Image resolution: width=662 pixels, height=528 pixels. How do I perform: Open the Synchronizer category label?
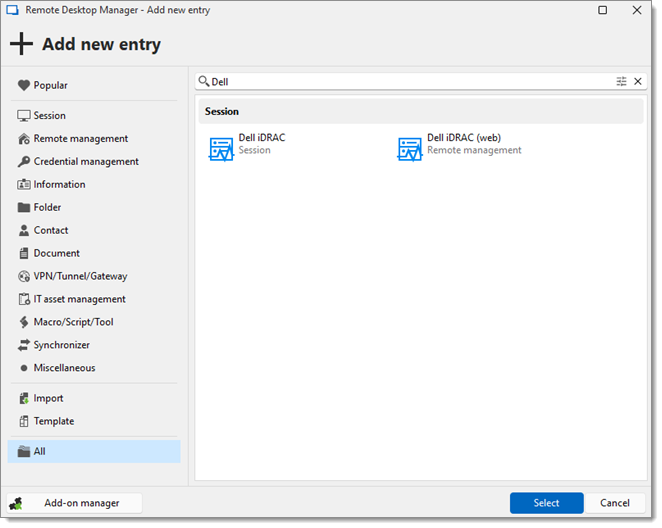(x=62, y=345)
